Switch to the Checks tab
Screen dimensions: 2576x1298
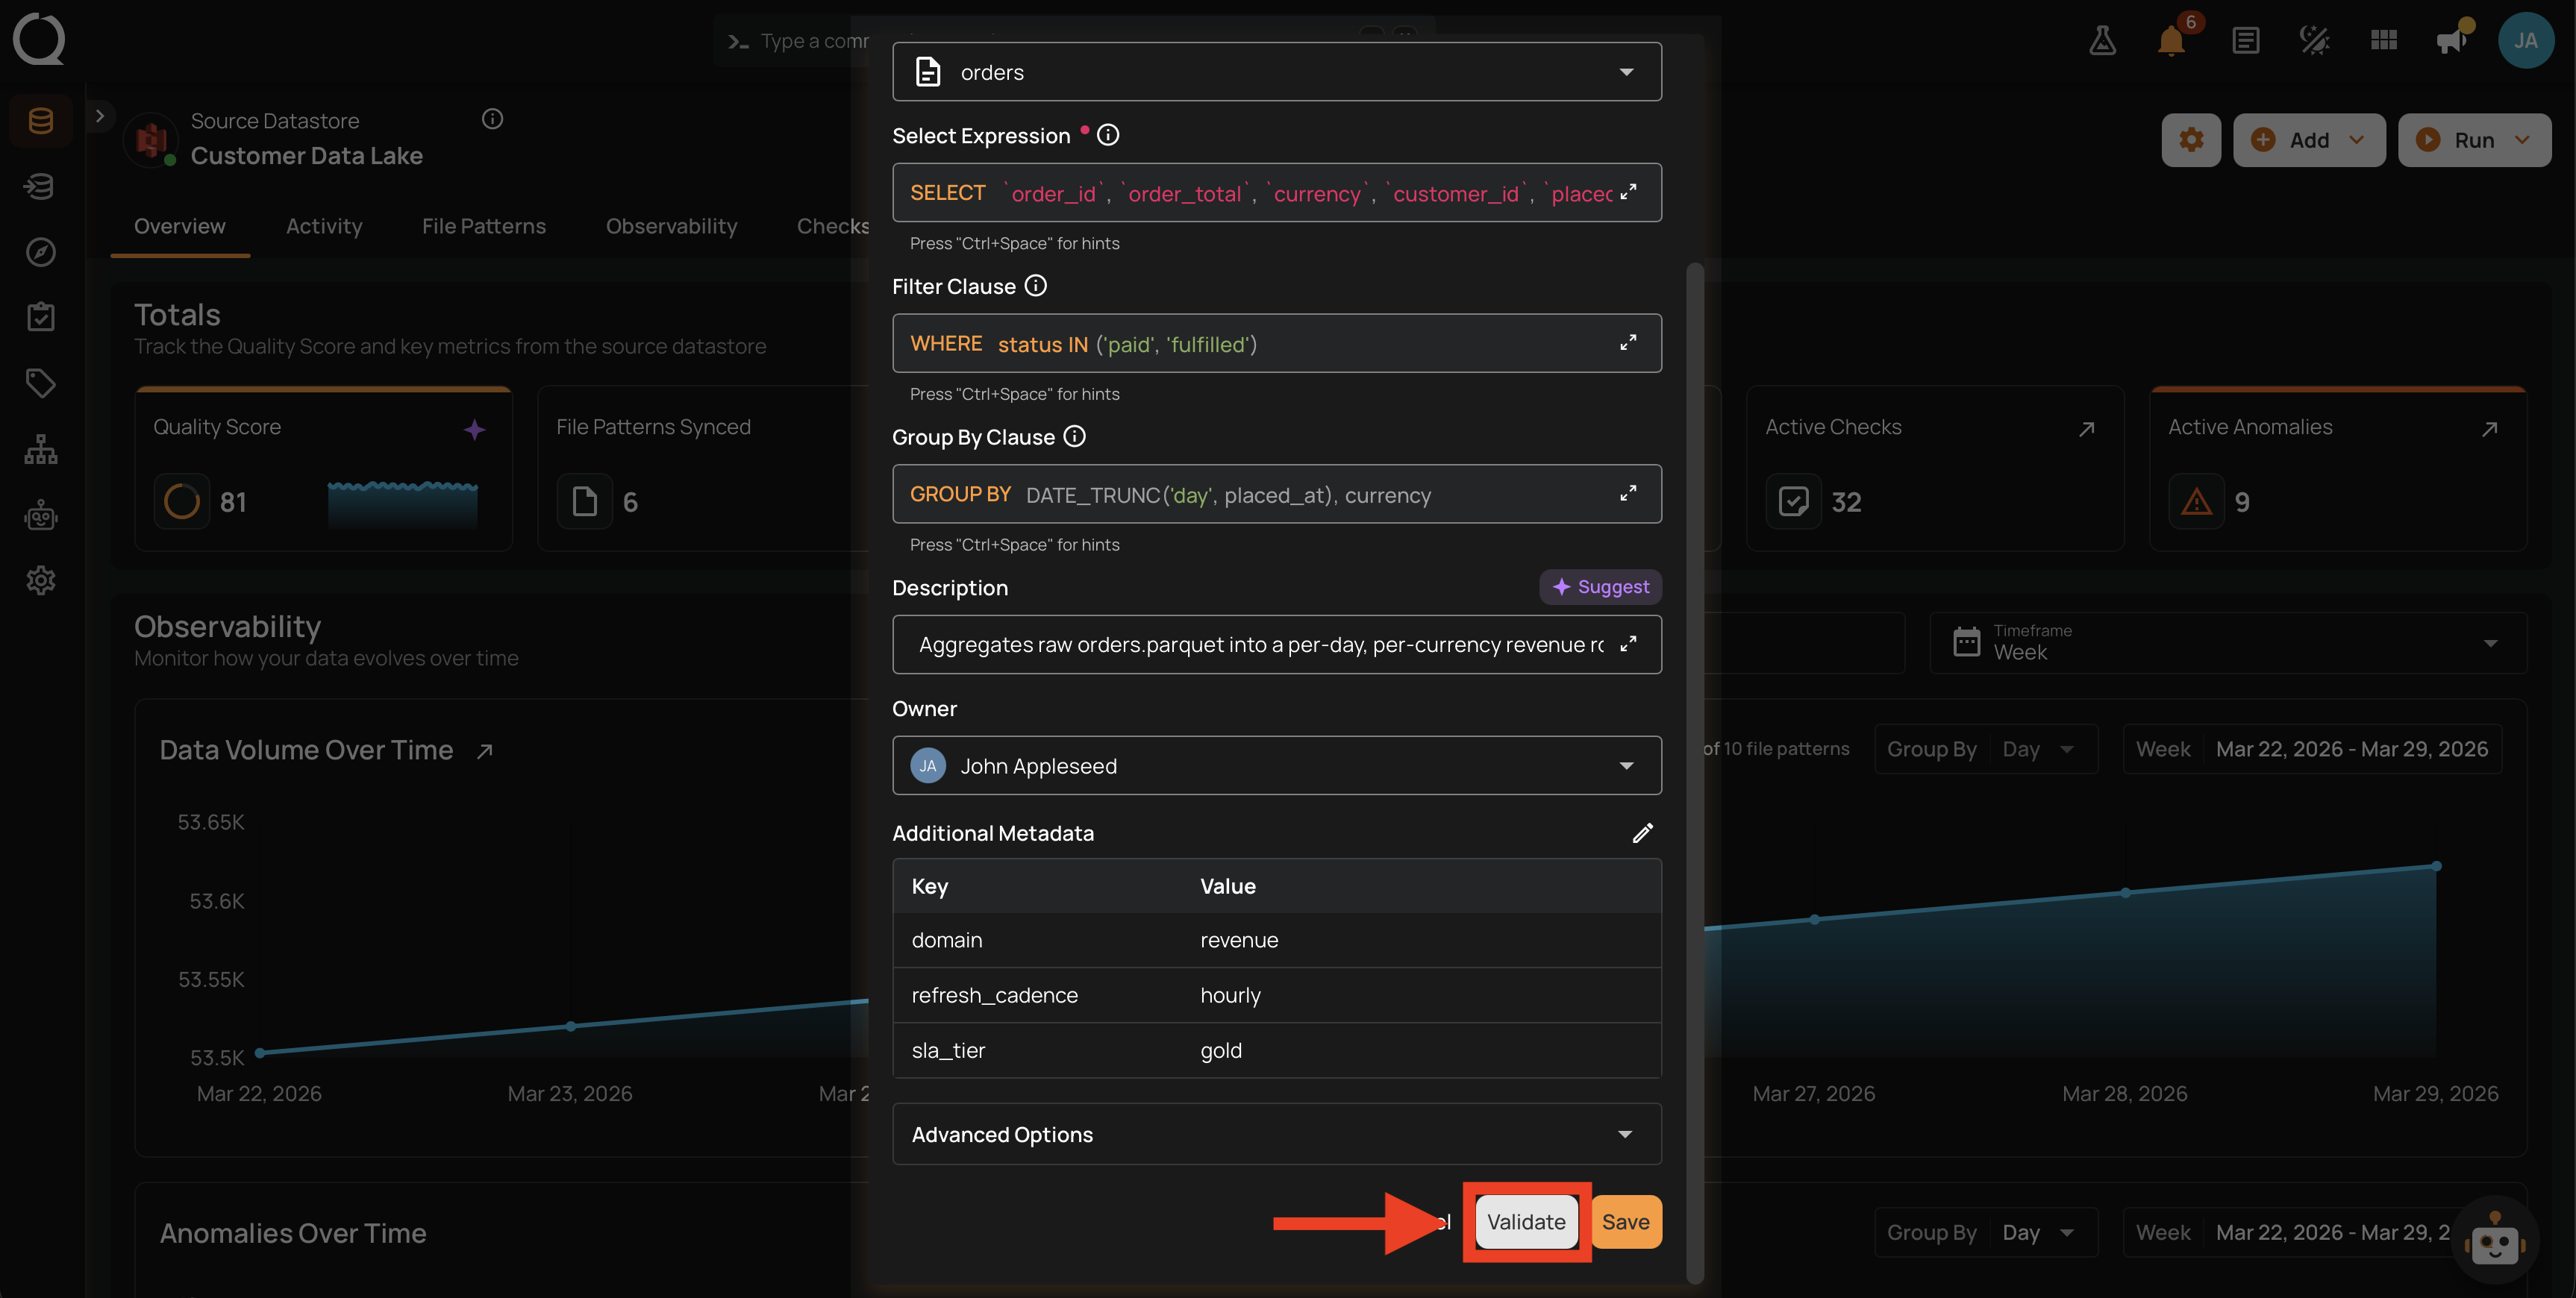[833, 226]
